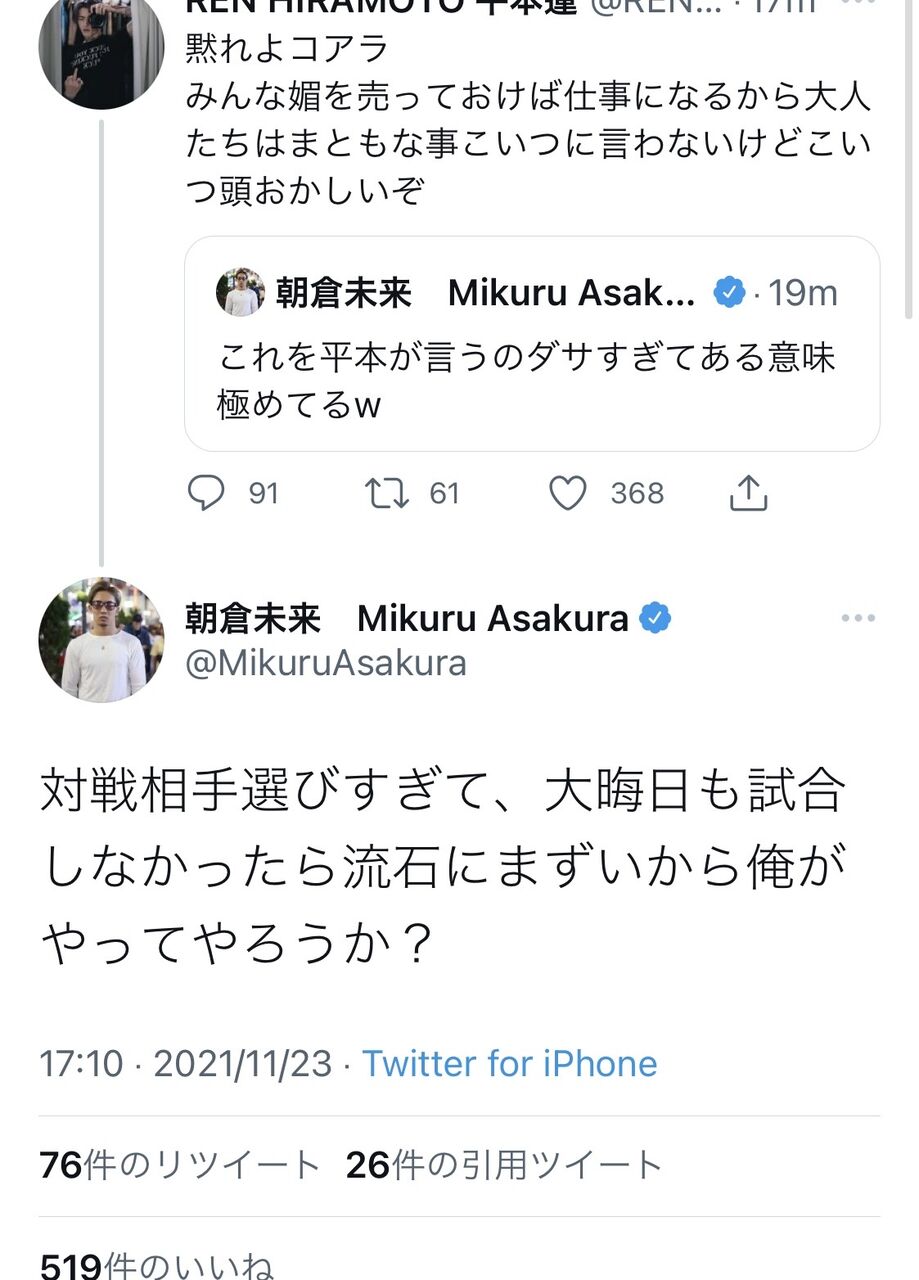Open the quoted tweet from Mikuru Asakura
This screenshot has height=1280, width=919.
(x=532, y=344)
